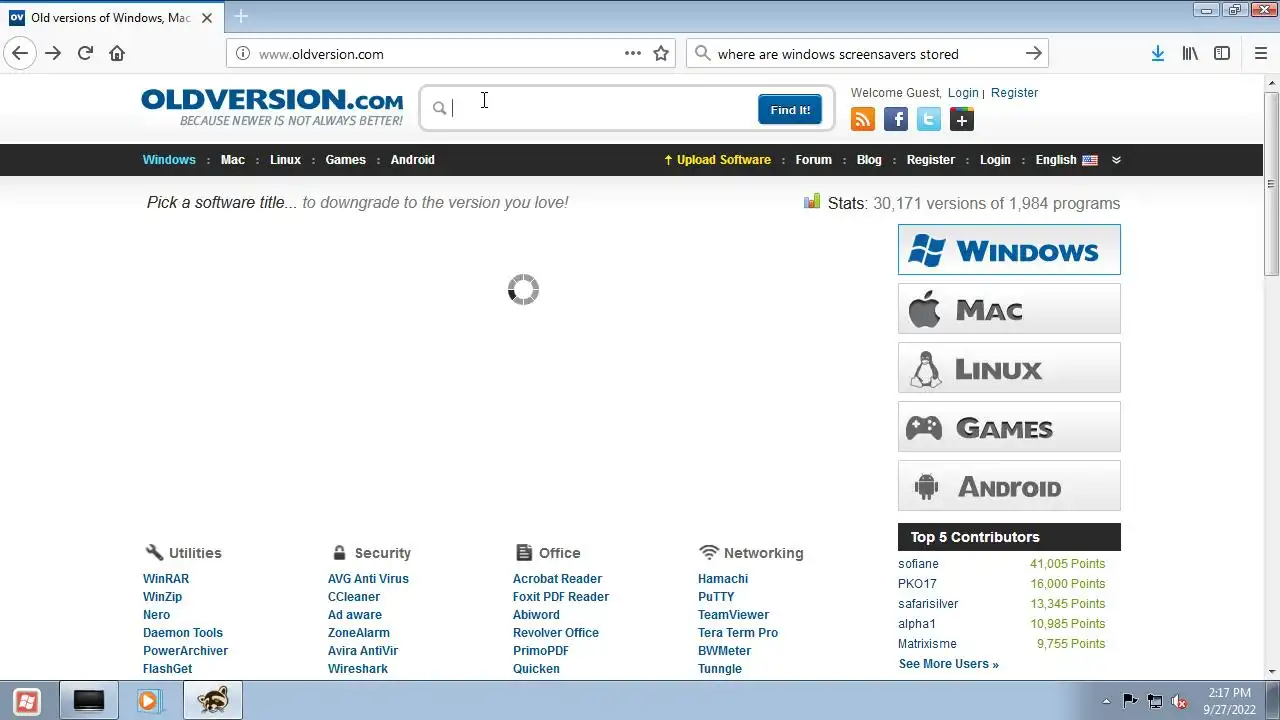Screen dimensions: 1280x720
Task: Open the RSS feed icon
Action: coord(863,120)
